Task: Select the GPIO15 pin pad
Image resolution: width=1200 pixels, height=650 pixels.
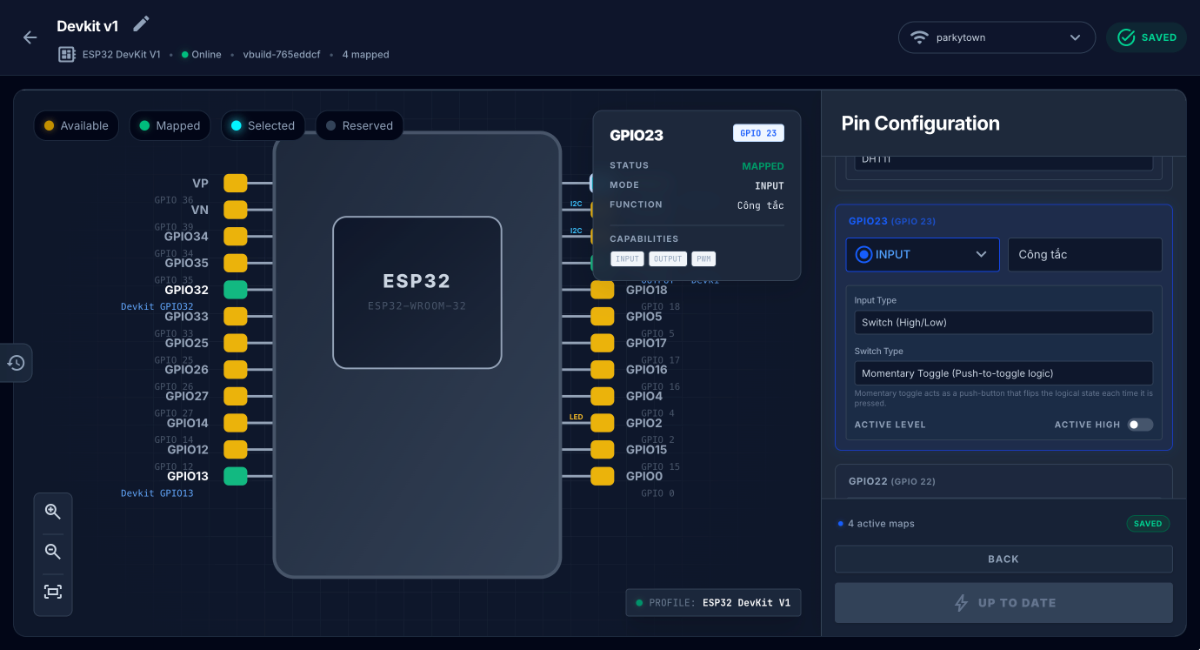Action: (602, 449)
